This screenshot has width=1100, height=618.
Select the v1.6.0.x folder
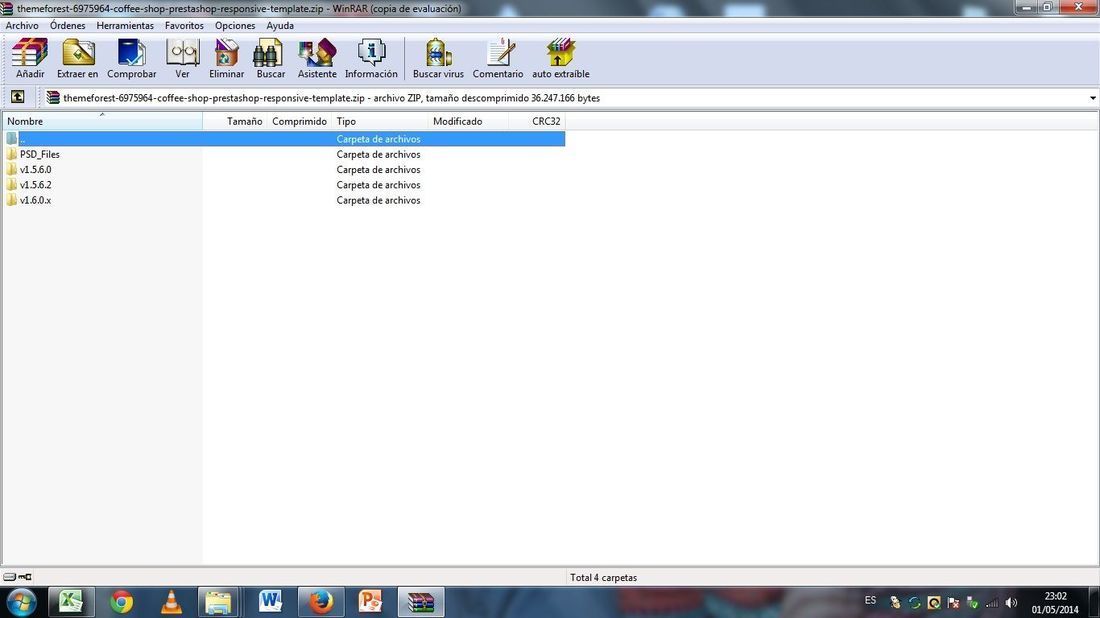click(35, 201)
